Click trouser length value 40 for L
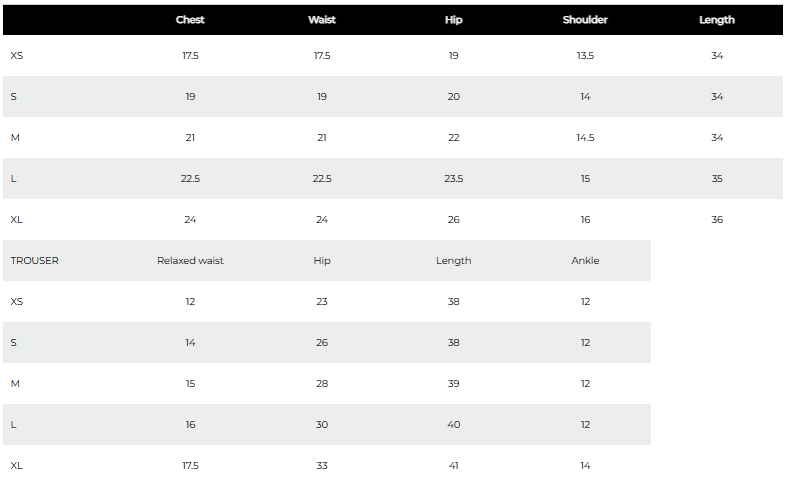Viewport: 788px width, 482px height. tap(453, 425)
